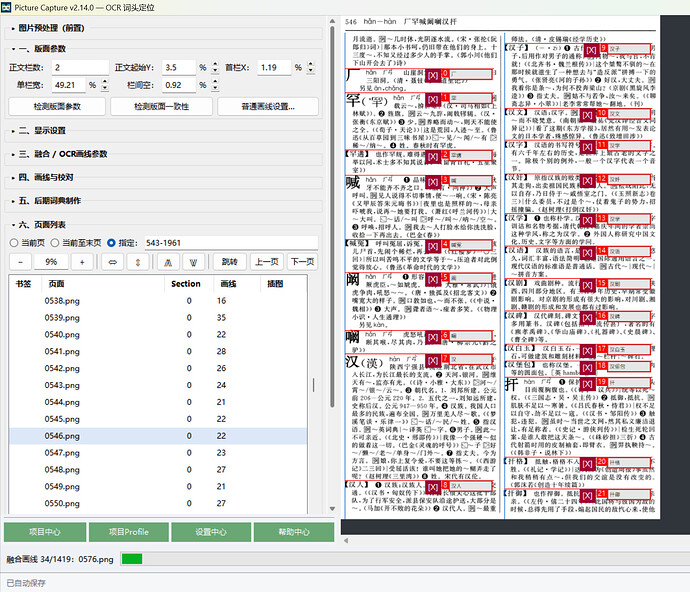
Task: Click the zoom out minus button
Action: pyautogui.click(x=20, y=262)
